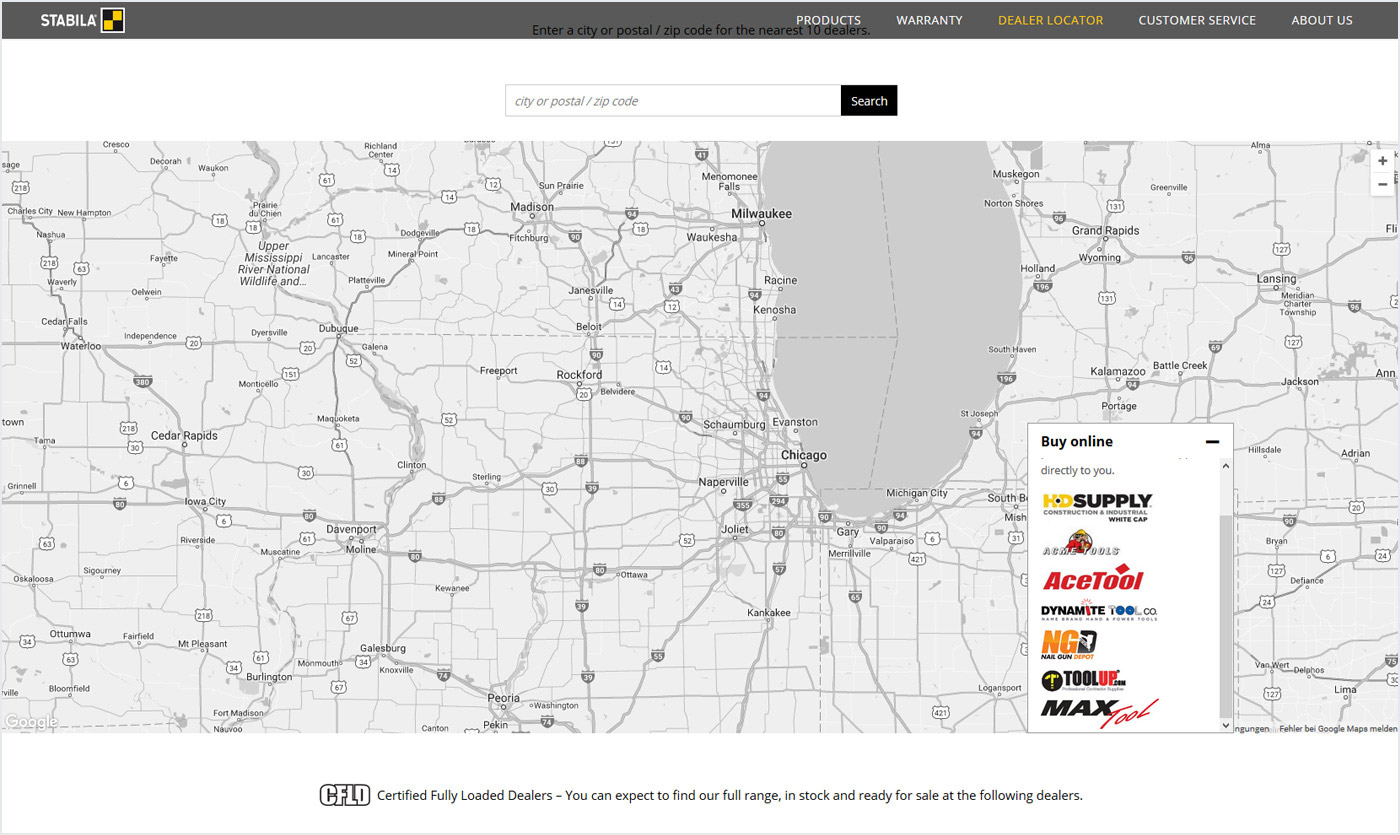Open the AceTool dealer logo
This screenshot has height=835, width=1400.
1092,579
